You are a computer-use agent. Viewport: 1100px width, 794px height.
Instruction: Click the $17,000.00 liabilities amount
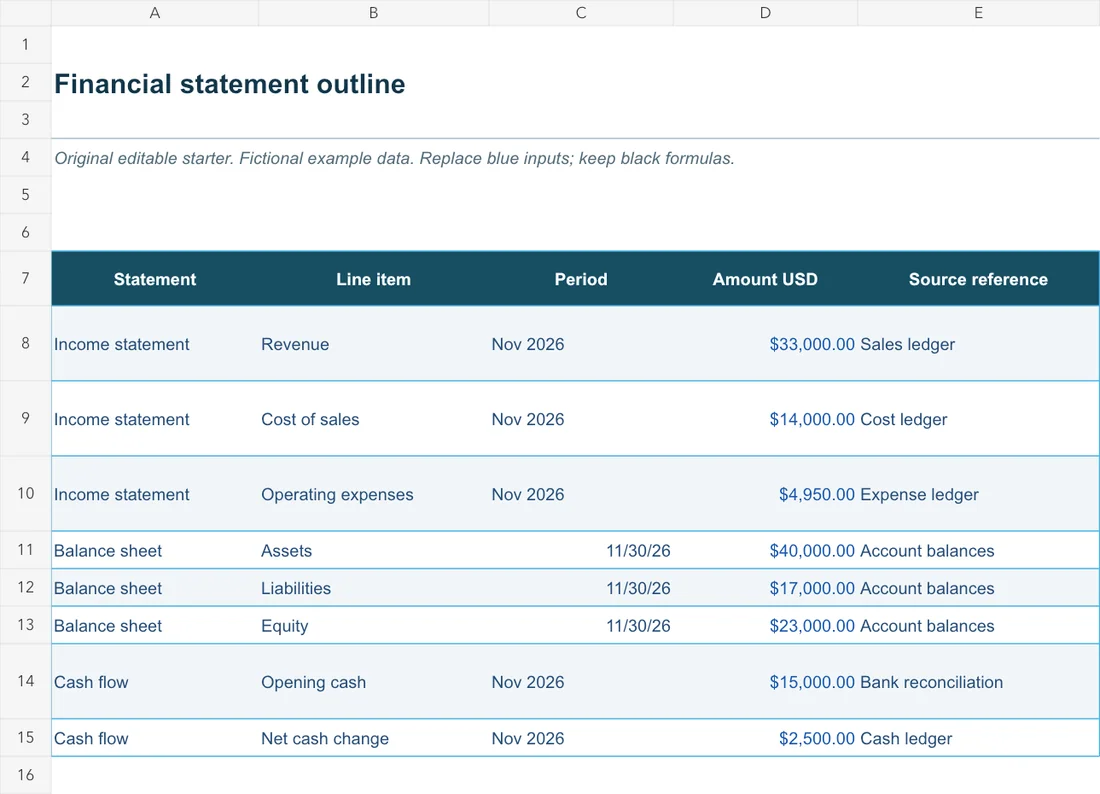point(812,588)
